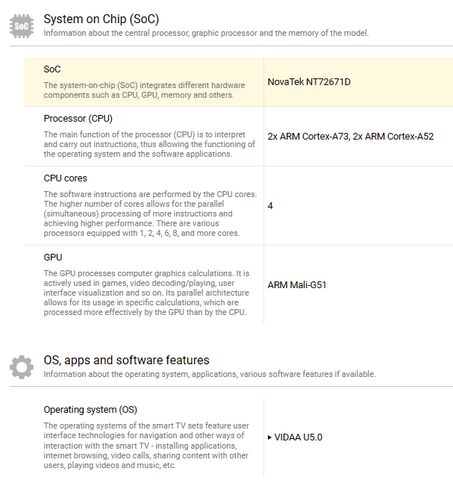
Task: Click the System on Chip (SoC) heading
Action: (x=101, y=19)
